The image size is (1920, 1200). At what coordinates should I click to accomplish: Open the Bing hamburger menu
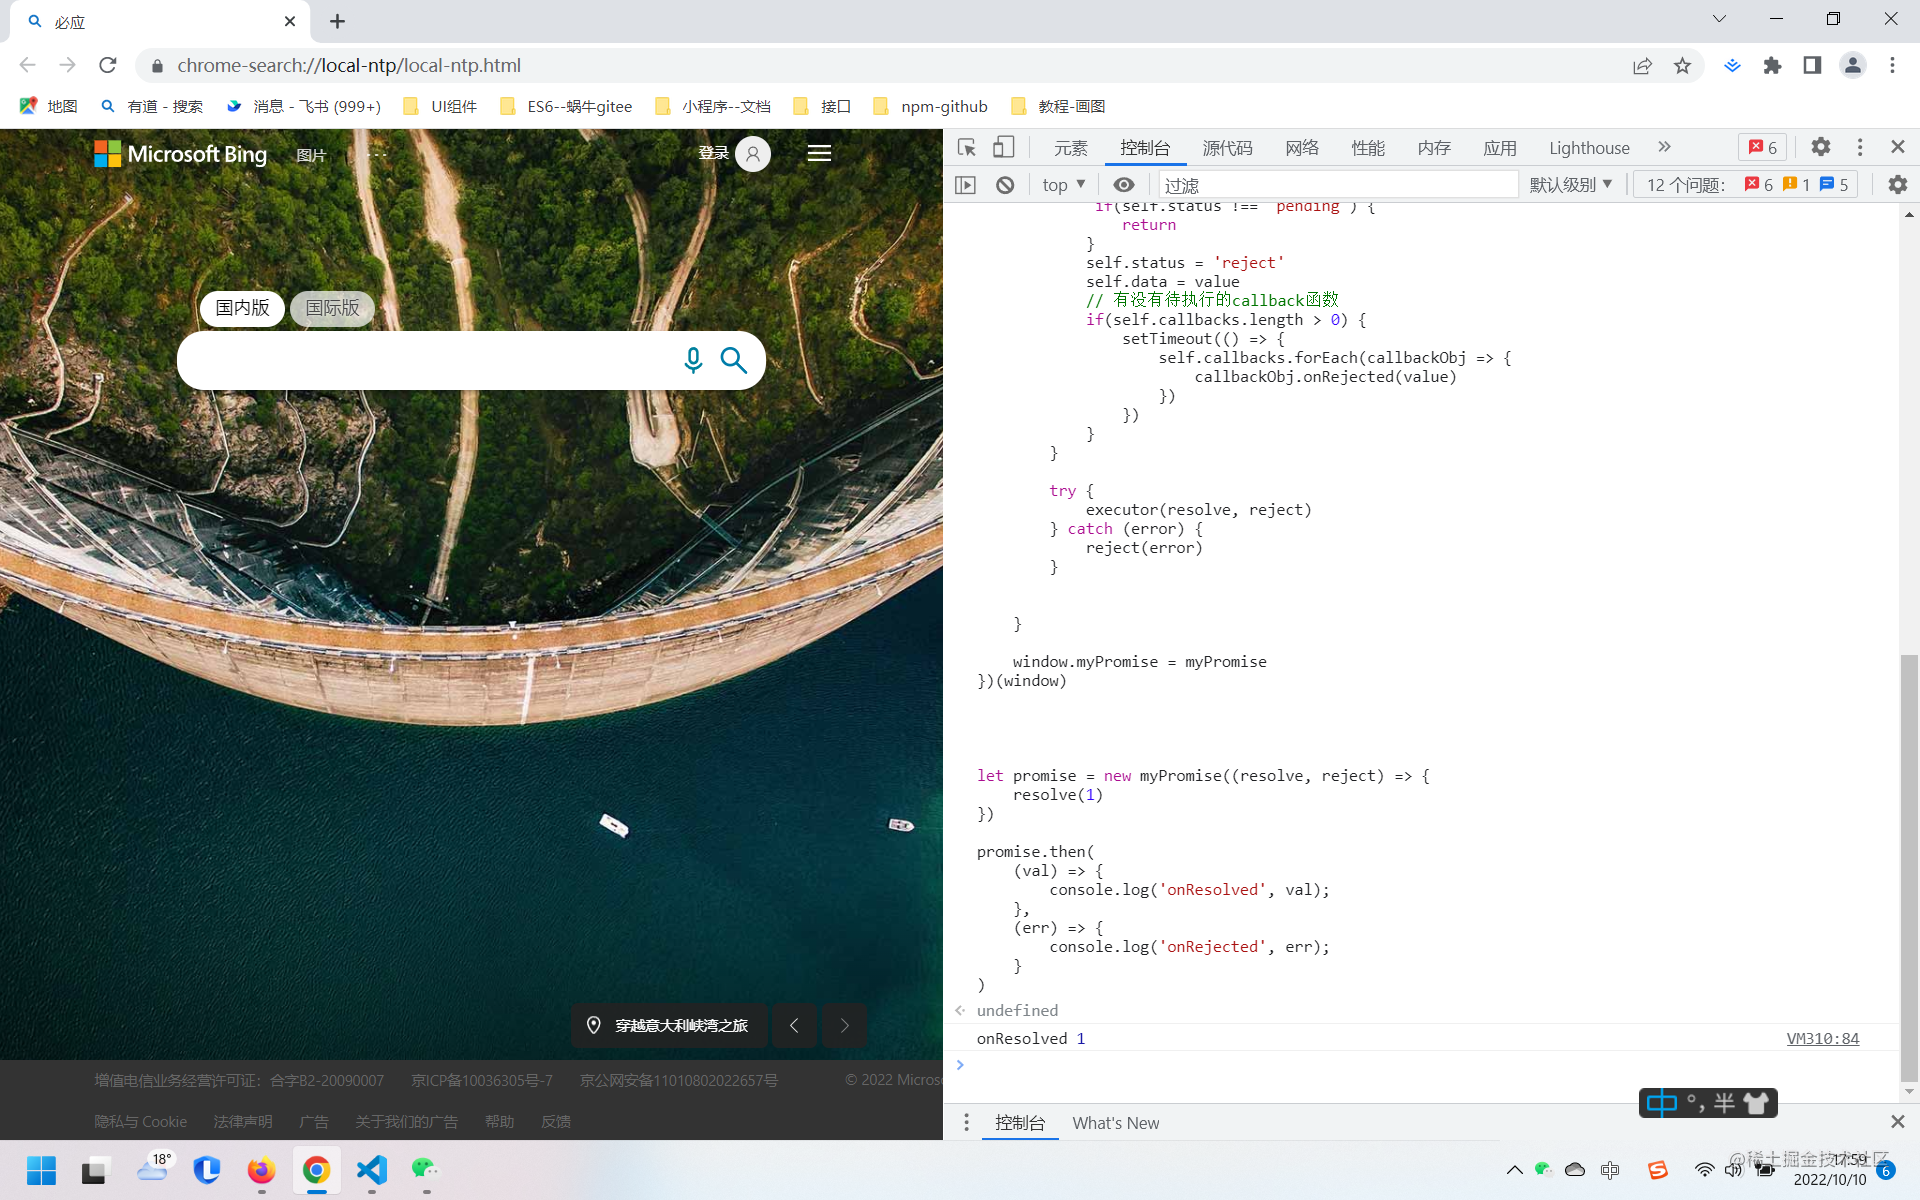pos(819,153)
